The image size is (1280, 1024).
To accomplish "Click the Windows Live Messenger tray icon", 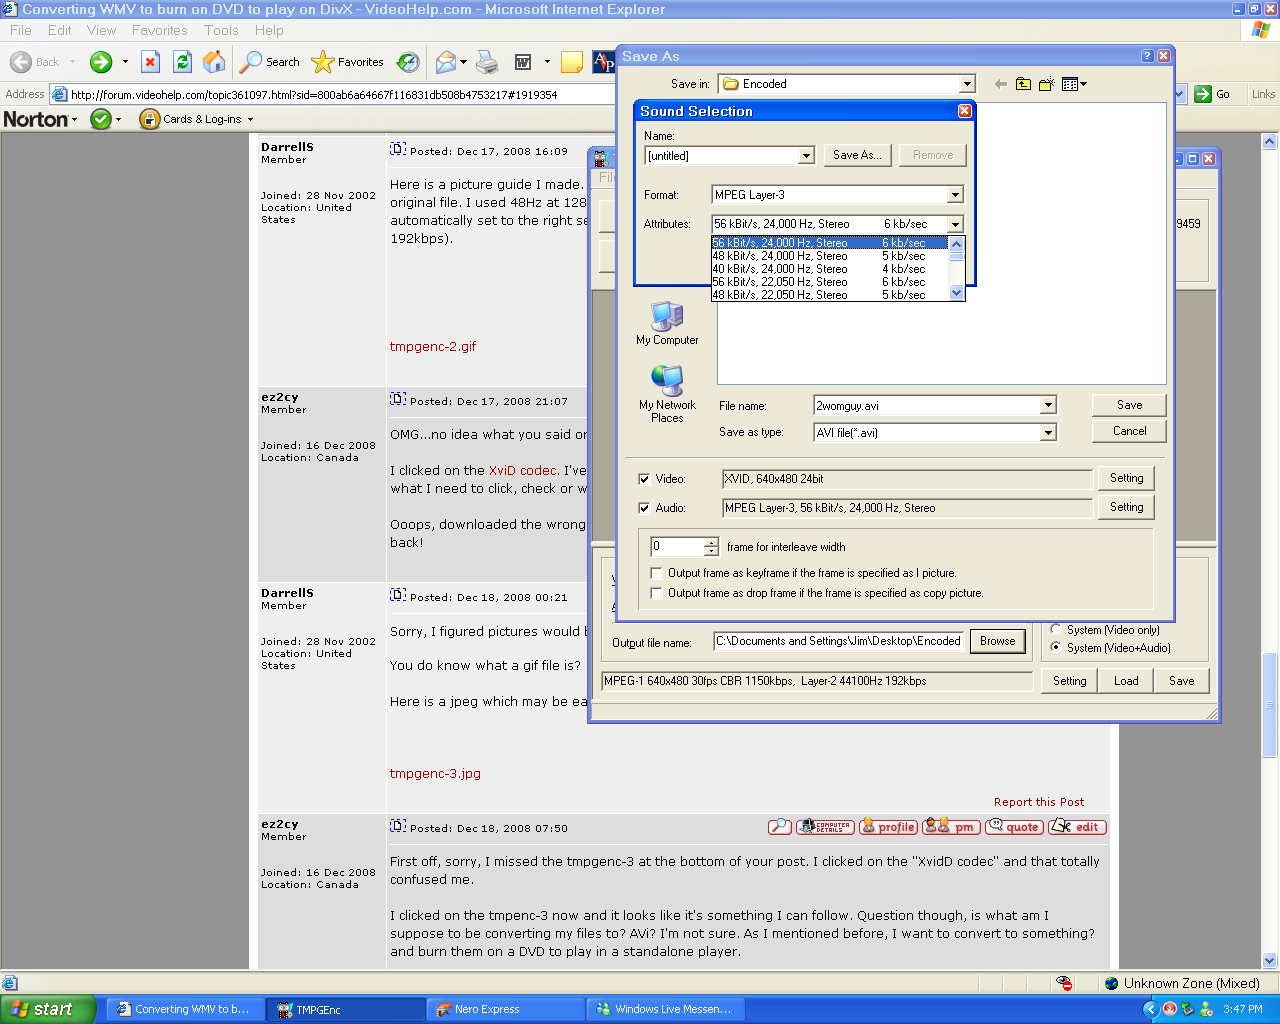I will 1206,1009.
